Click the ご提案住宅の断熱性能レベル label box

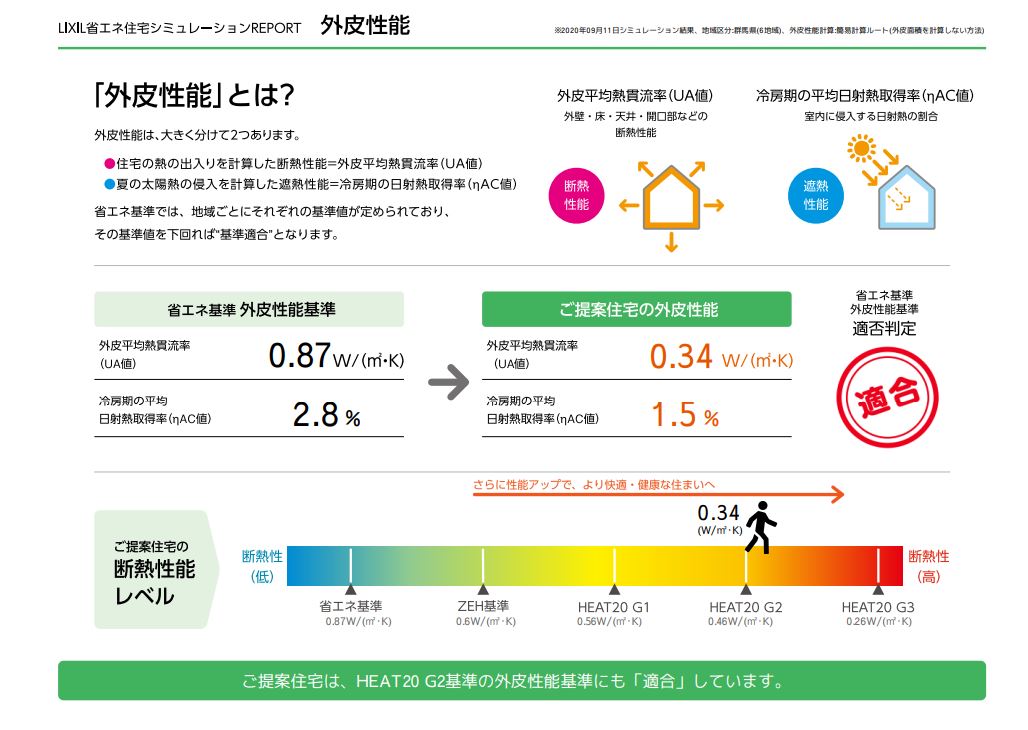pyautogui.click(x=155, y=569)
